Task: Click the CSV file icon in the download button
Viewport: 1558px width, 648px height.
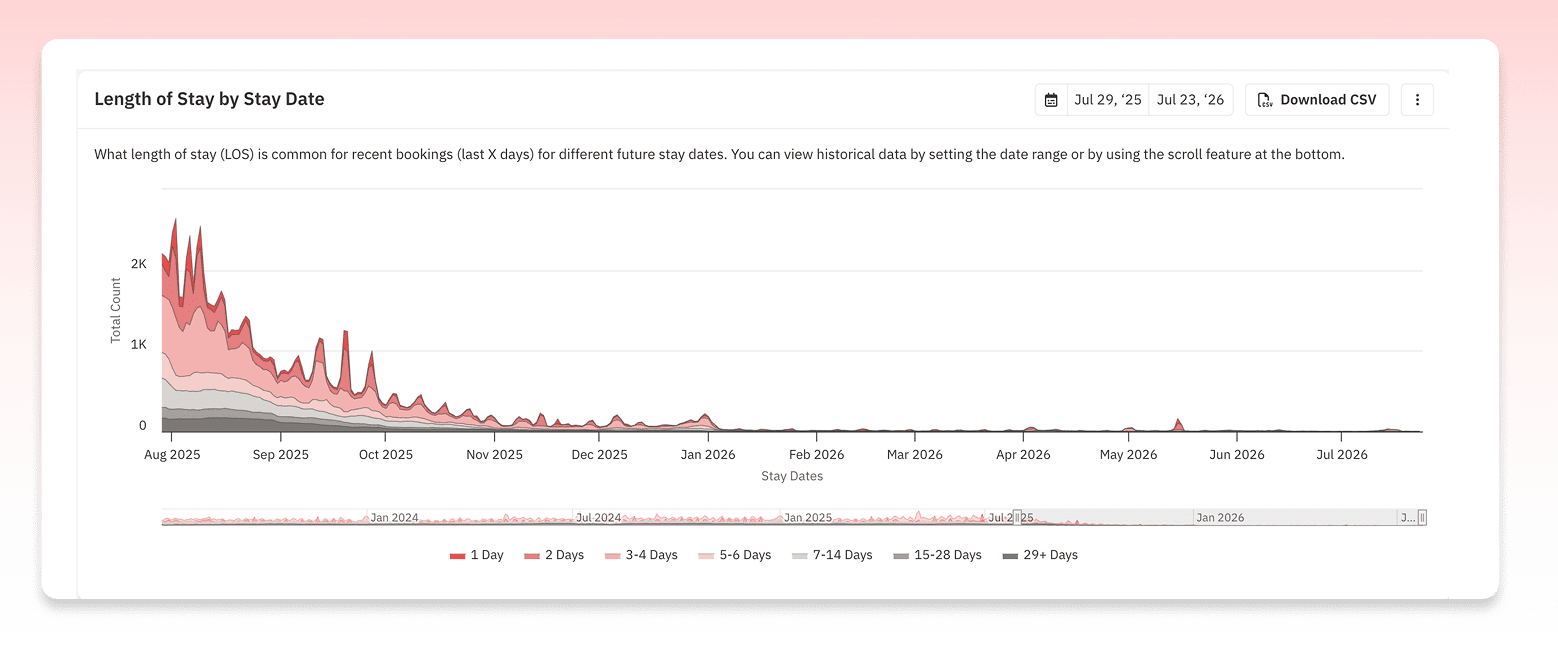Action: point(1265,100)
